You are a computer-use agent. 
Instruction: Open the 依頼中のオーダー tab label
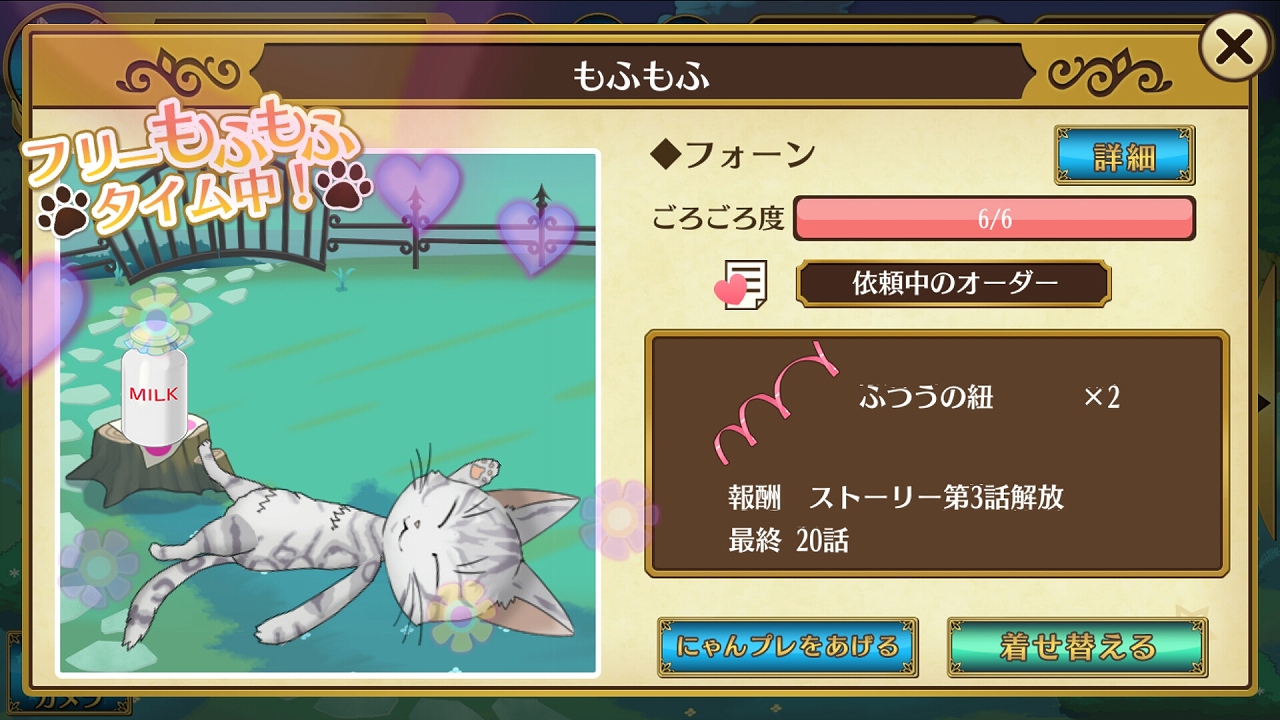coord(953,284)
